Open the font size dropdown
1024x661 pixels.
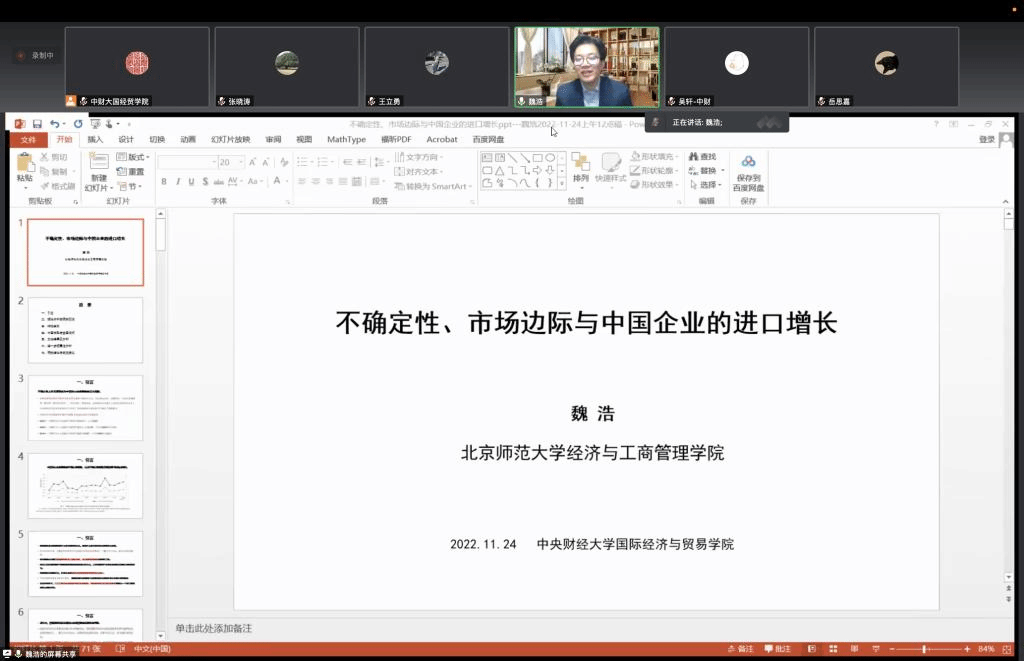pyautogui.click(x=240, y=162)
